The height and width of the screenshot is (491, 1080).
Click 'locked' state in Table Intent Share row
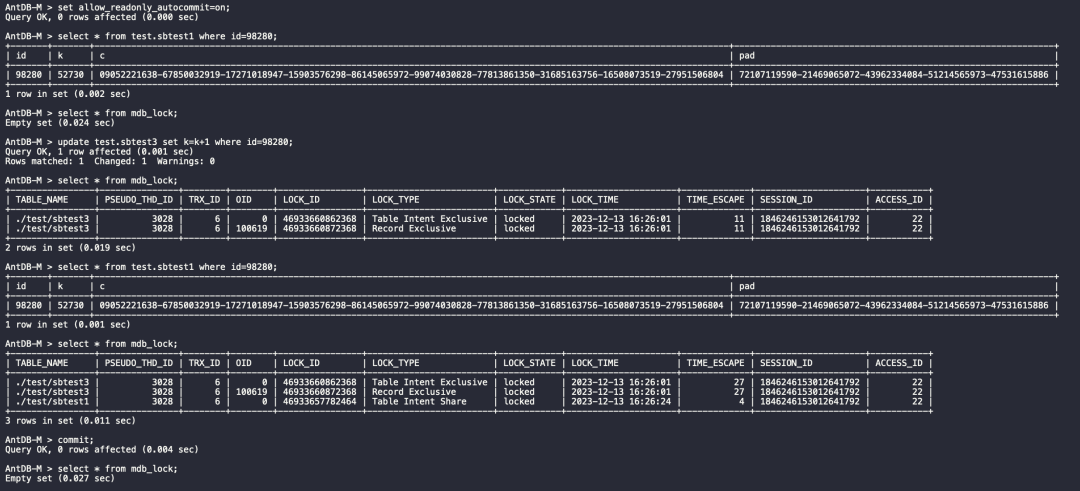519,401
